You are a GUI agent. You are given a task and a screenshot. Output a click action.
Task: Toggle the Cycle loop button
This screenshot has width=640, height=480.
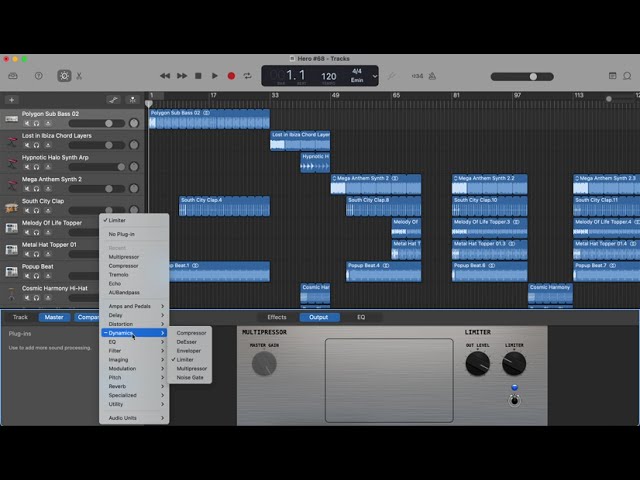coord(247,76)
